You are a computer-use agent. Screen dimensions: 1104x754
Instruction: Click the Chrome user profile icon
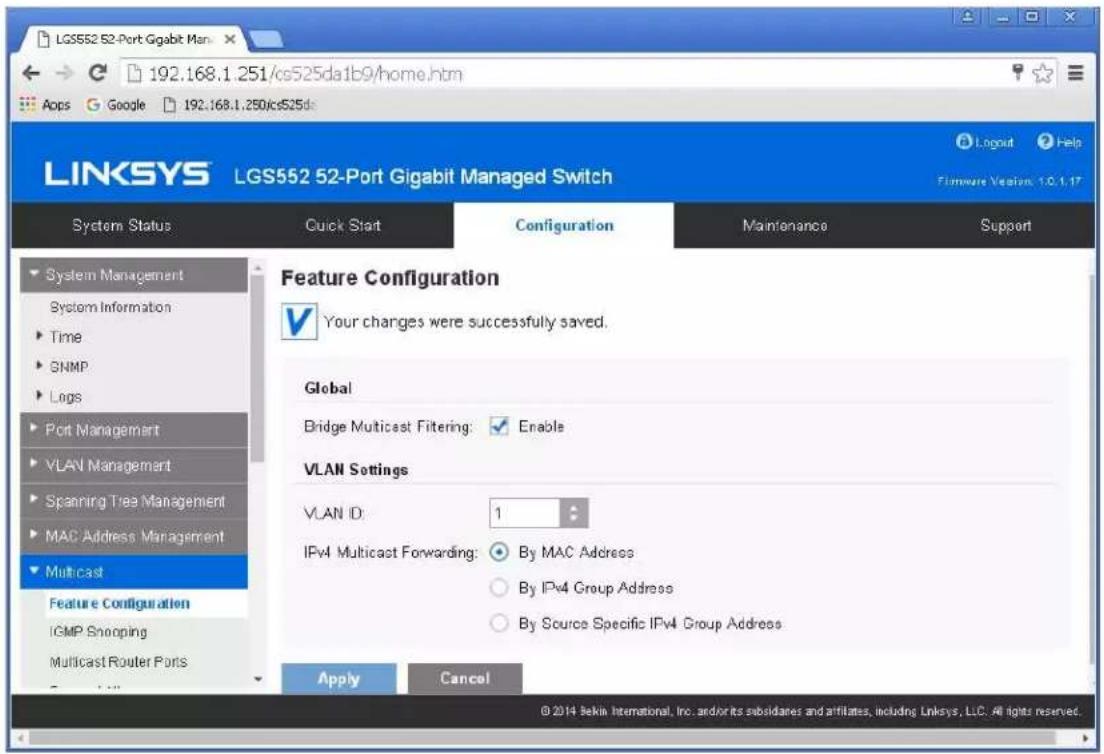click(x=968, y=16)
